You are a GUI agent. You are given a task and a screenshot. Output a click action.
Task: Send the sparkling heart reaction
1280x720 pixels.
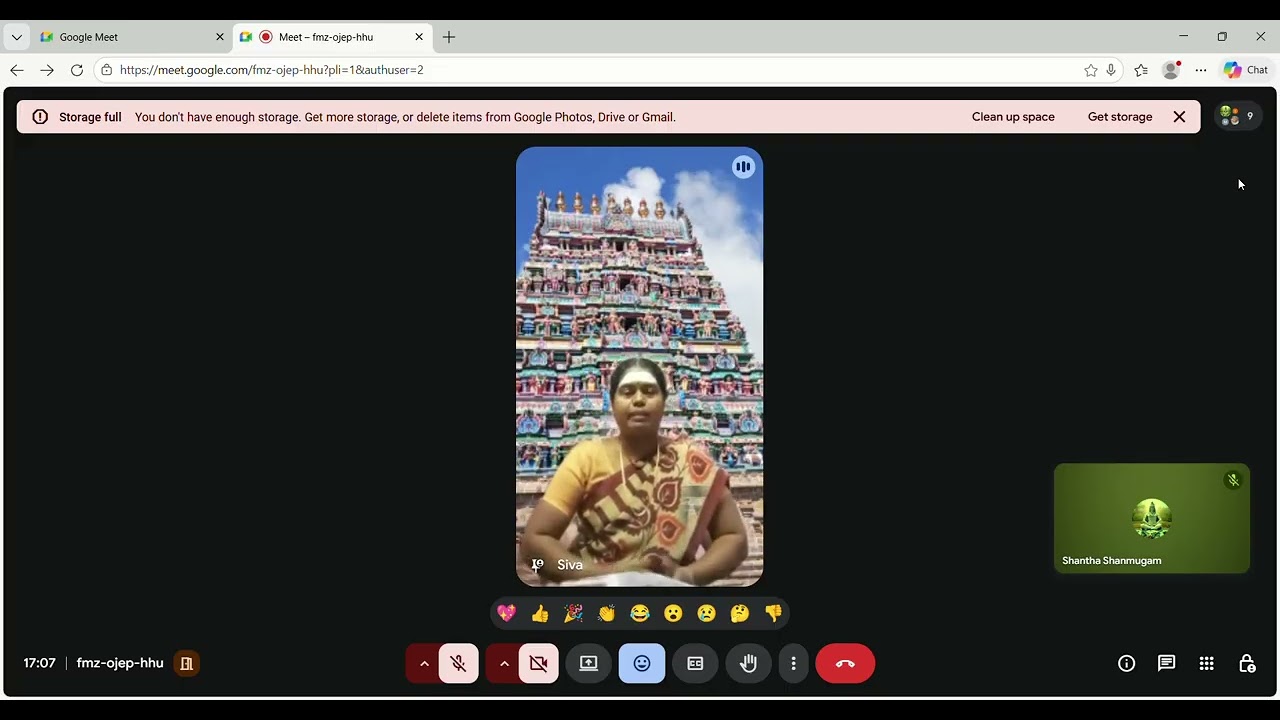[507, 613]
